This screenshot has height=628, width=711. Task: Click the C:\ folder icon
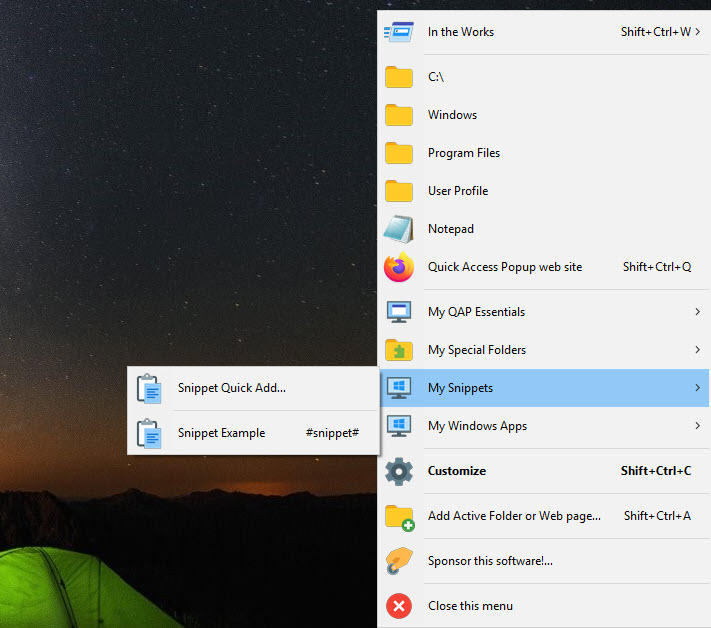tap(399, 77)
